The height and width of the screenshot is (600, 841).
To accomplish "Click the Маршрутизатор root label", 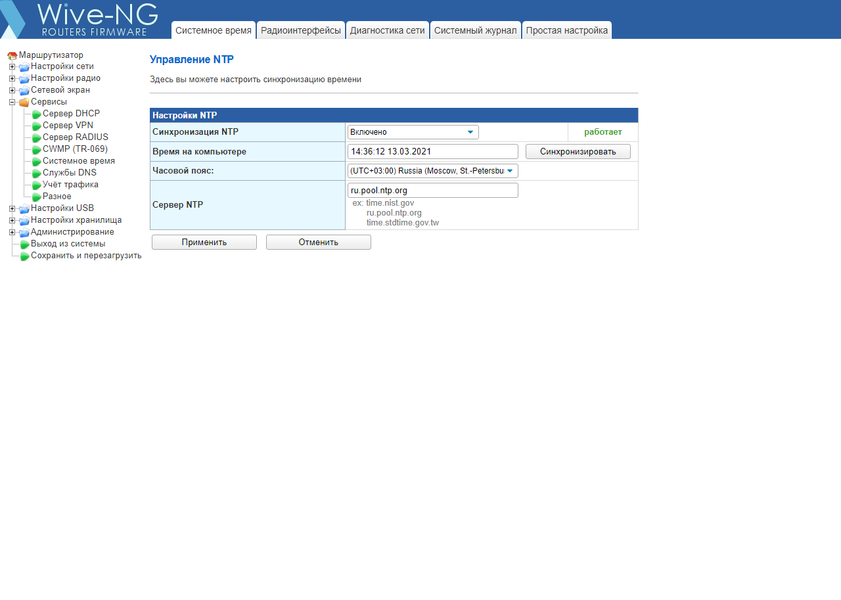I will [x=51, y=55].
